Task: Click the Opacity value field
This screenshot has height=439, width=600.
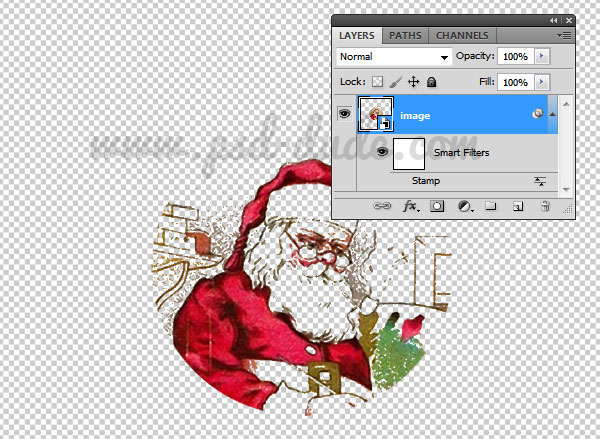Action: pos(515,57)
